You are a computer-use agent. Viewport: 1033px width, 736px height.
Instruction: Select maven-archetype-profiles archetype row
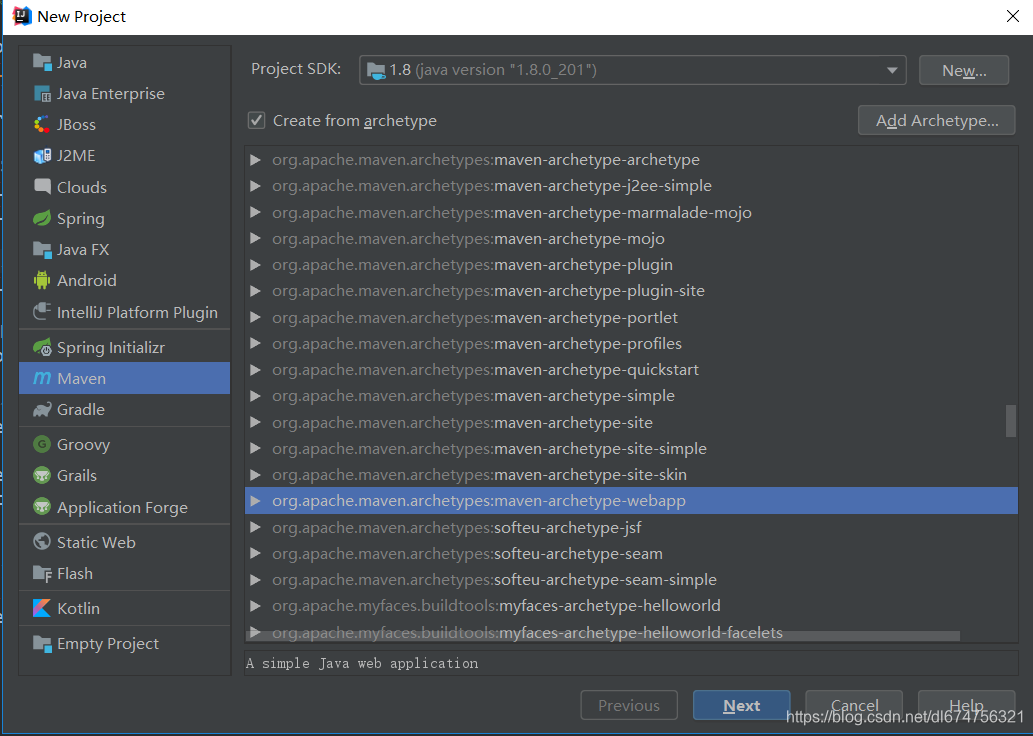(x=631, y=343)
